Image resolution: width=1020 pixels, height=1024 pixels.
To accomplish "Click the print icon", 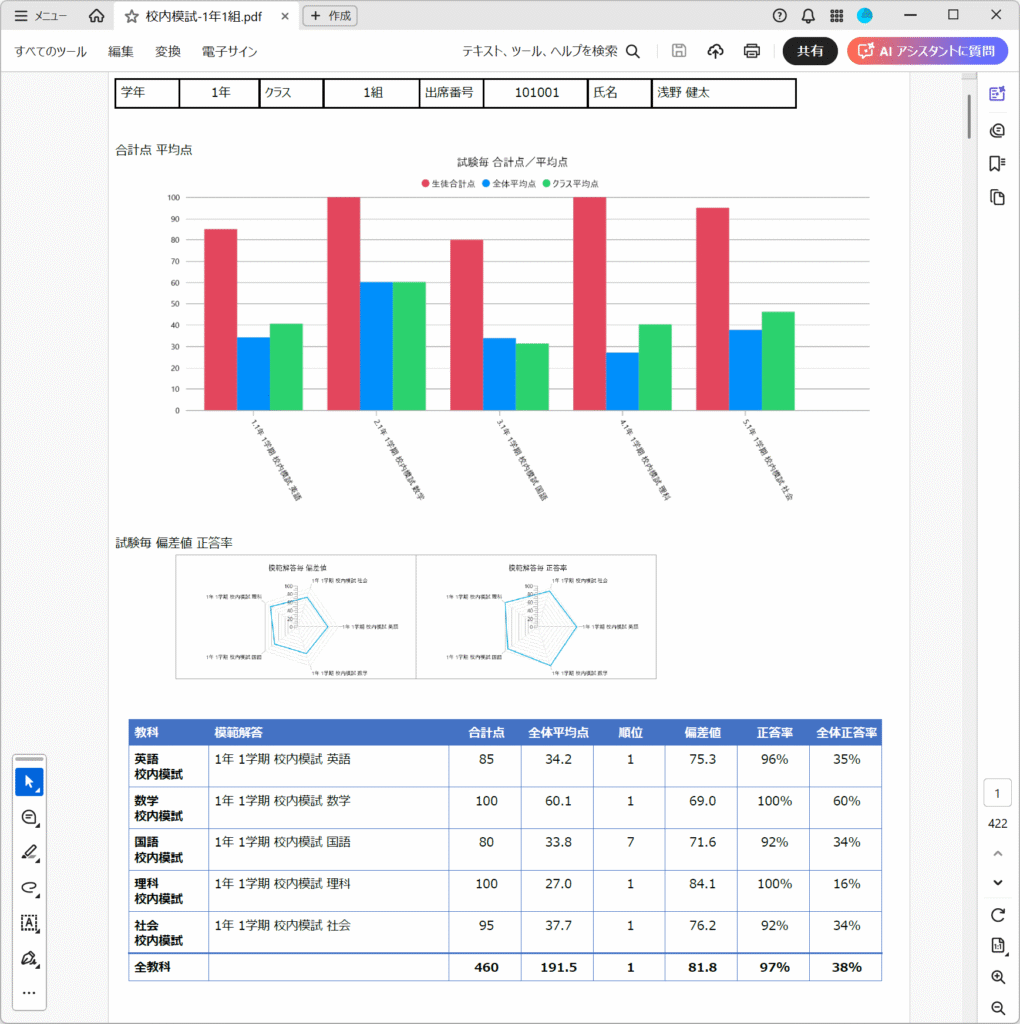I will pos(752,51).
